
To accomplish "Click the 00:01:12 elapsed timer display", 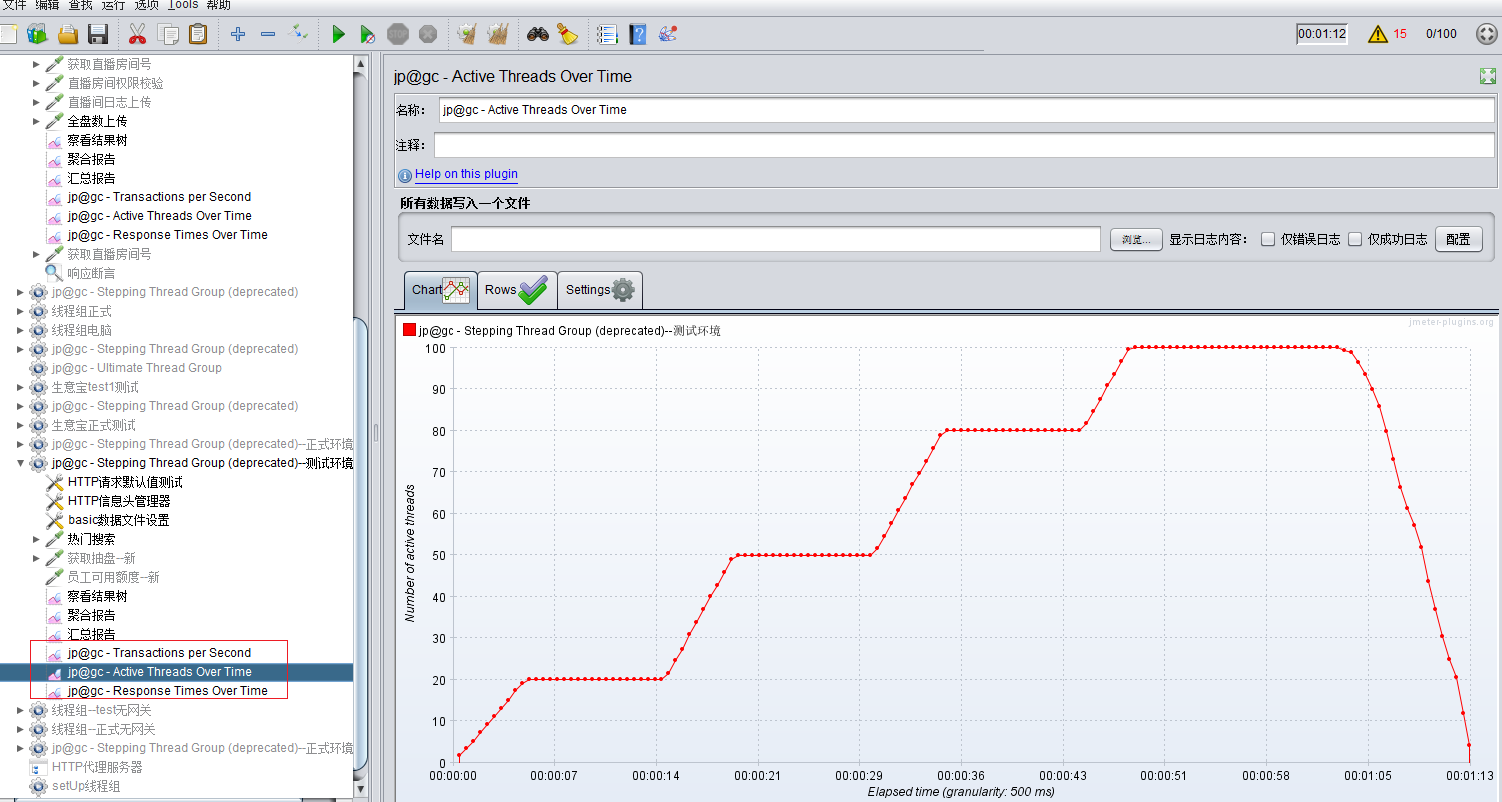I will [x=1322, y=34].
